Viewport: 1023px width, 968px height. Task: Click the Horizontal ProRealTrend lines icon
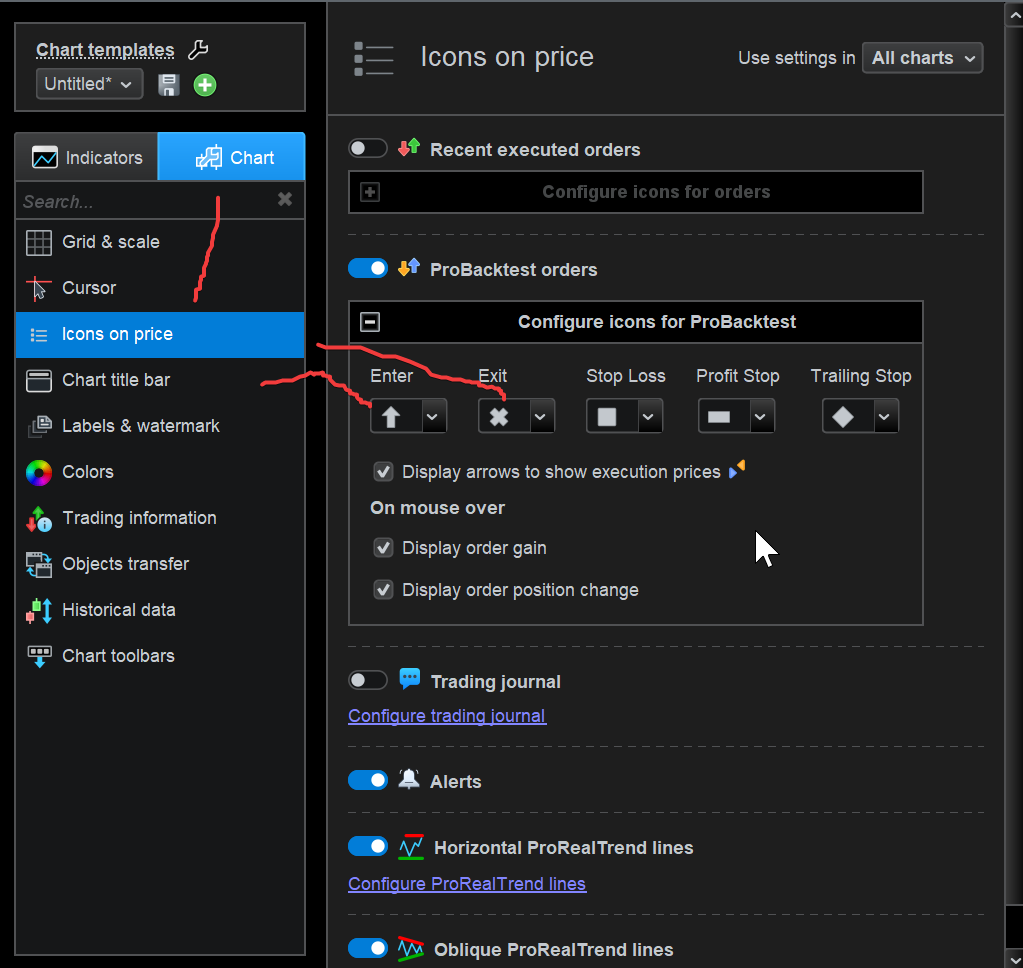point(411,847)
